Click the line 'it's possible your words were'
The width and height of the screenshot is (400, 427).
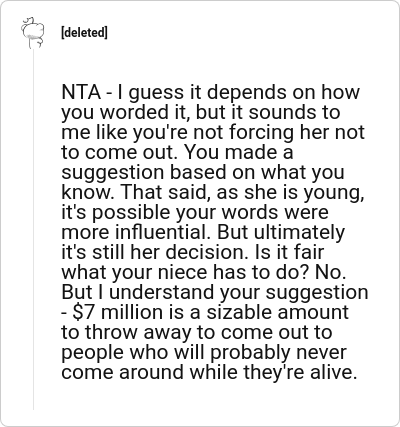(195, 213)
